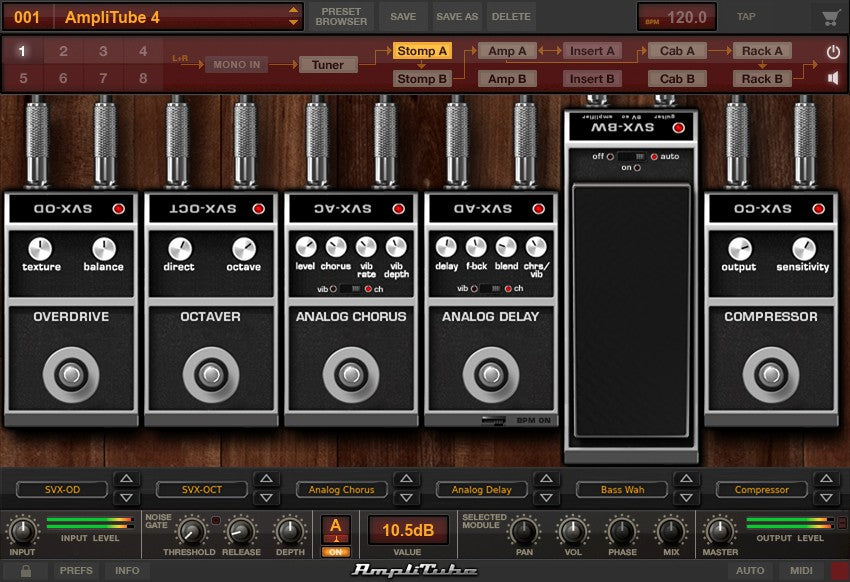Expand the AmpliTube 4 preset name list
850x582 pixels.
pos(293,17)
